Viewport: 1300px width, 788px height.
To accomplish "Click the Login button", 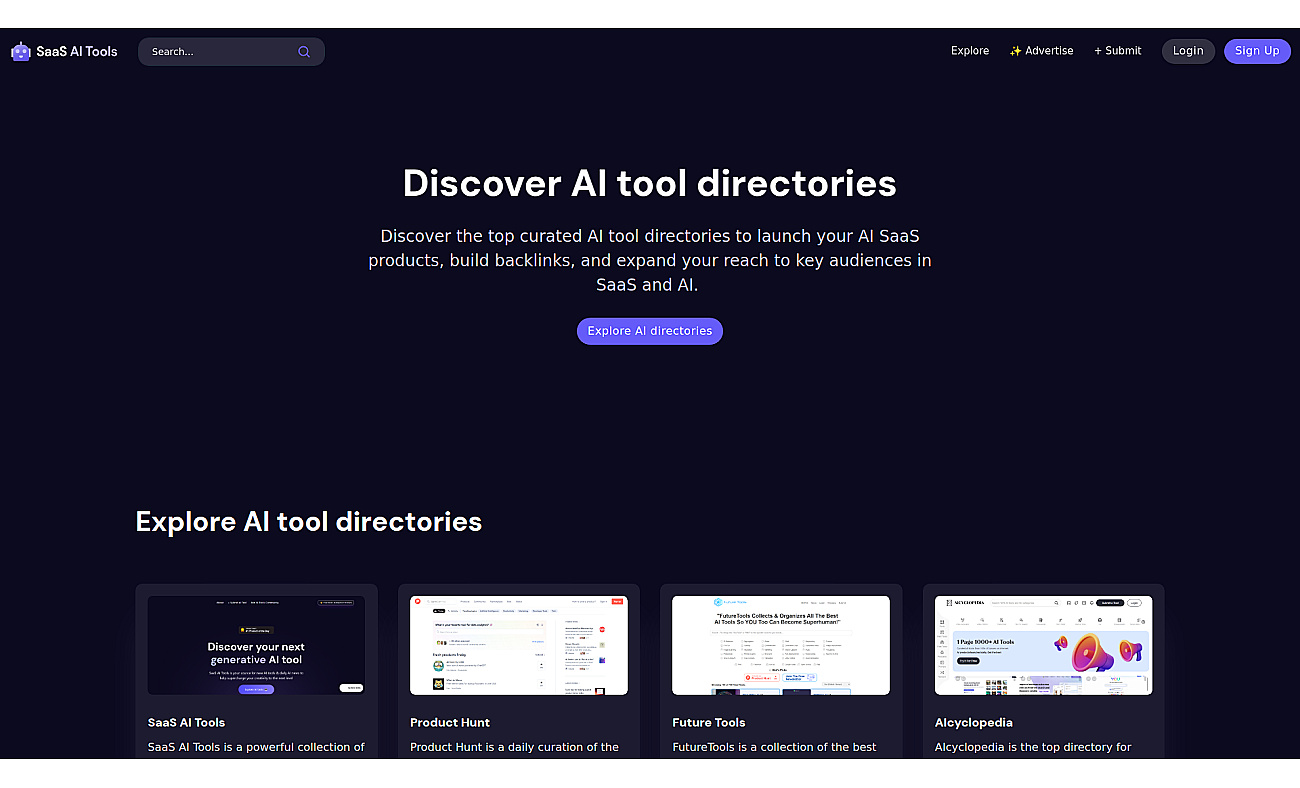I will pos(1188,51).
